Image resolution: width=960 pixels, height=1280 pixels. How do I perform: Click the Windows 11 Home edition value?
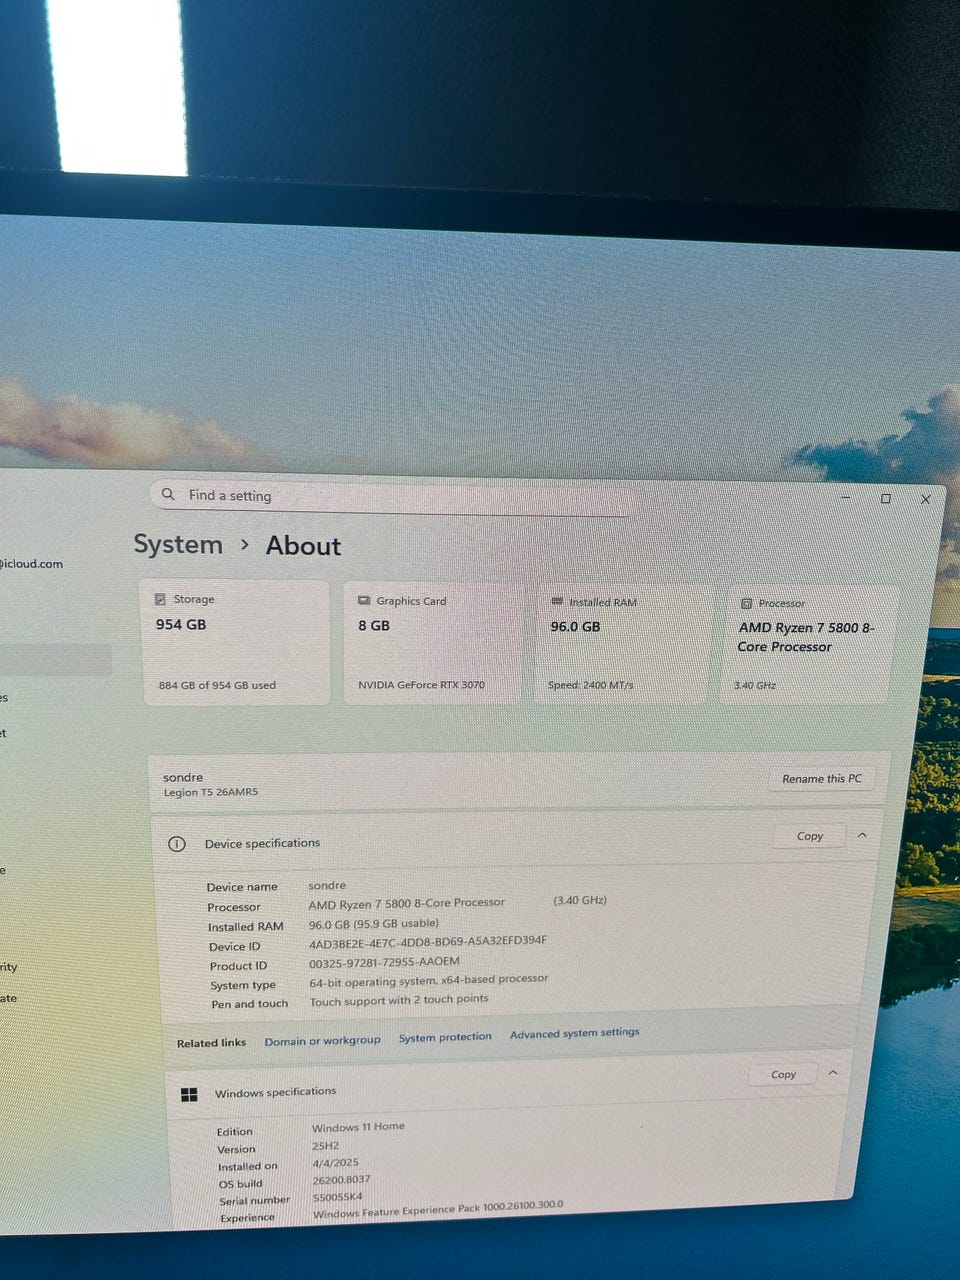click(358, 1126)
